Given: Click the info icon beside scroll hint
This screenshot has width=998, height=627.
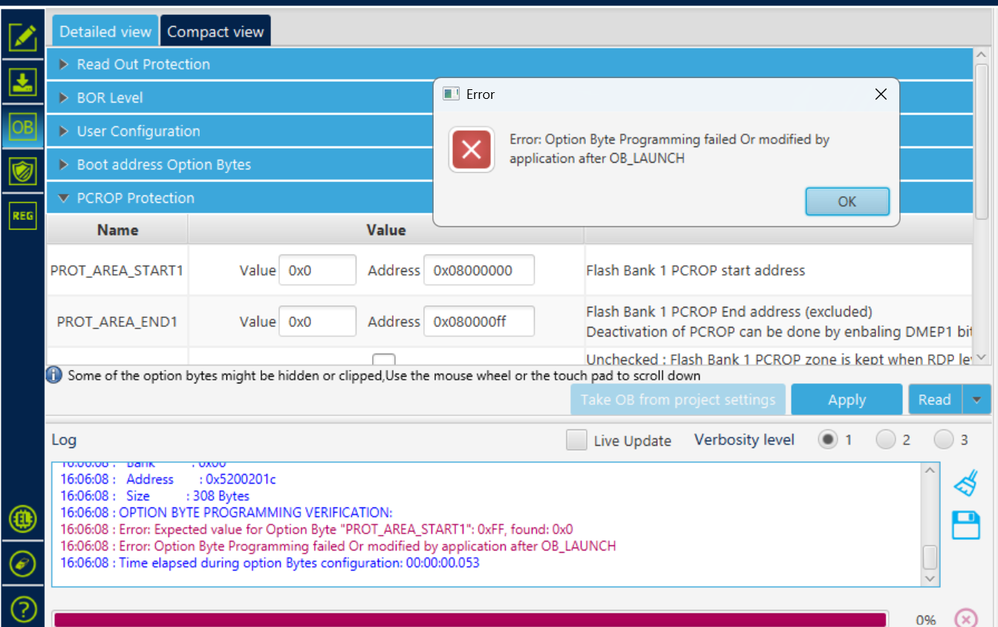Looking at the screenshot, I should pyautogui.click(x=54, y=376).
